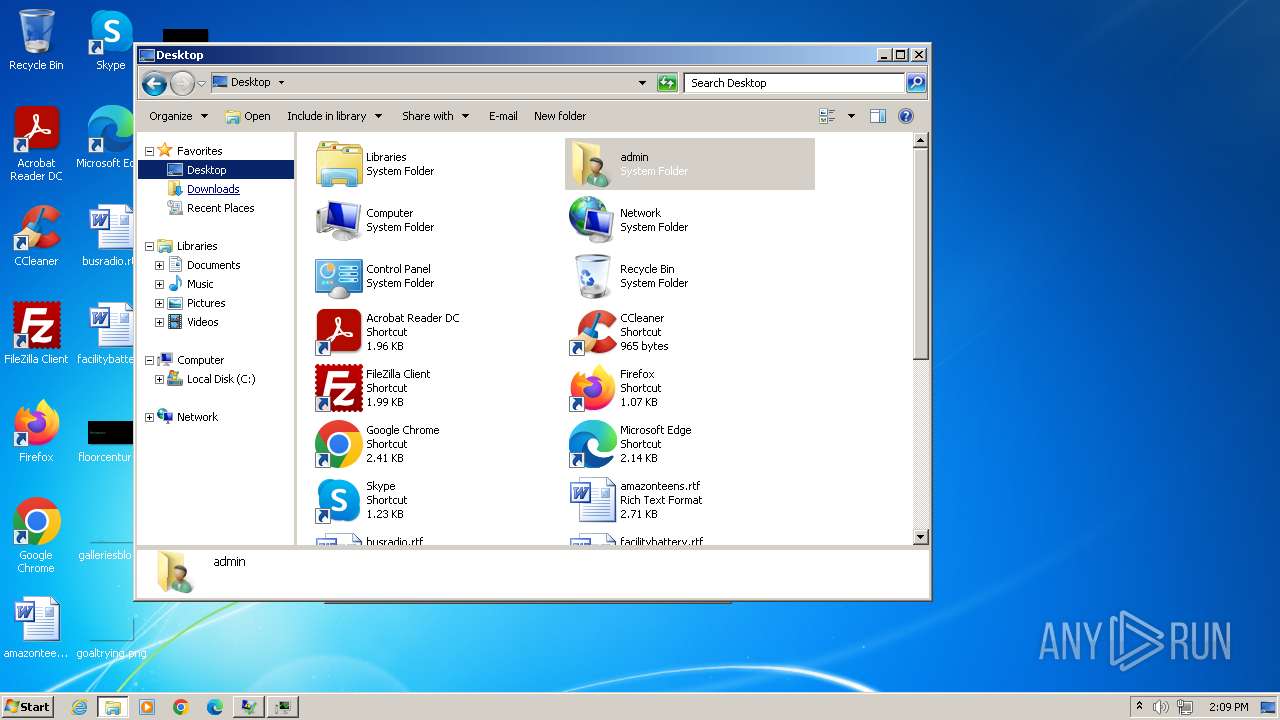Expand the Music library node
1280x720 pixels.
coord(159,284)
